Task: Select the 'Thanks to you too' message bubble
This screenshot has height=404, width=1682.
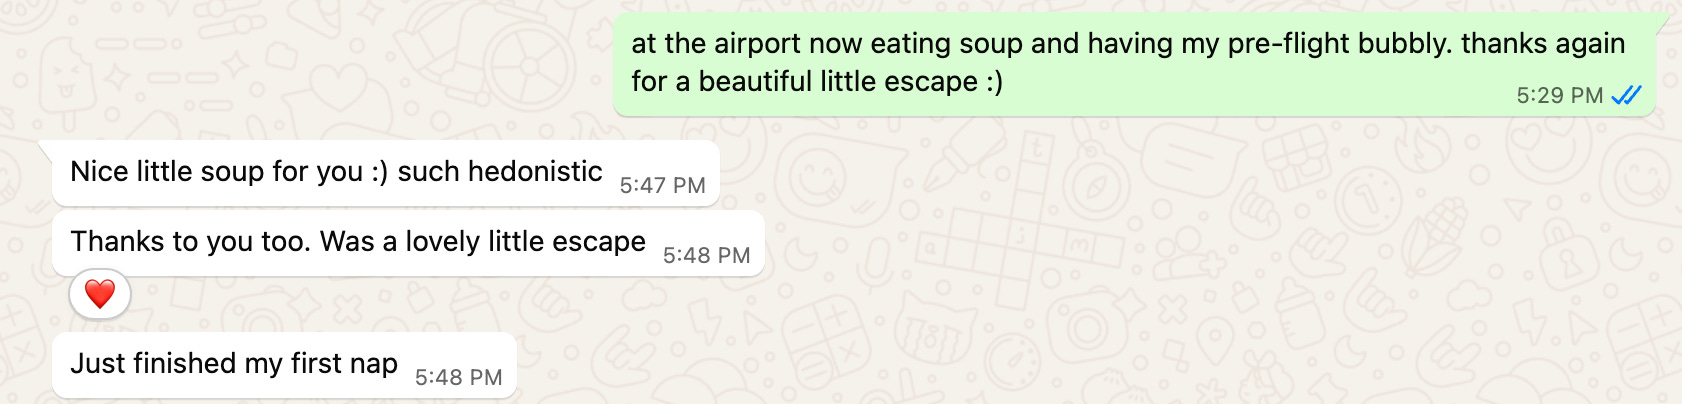Action: point(408,243)
